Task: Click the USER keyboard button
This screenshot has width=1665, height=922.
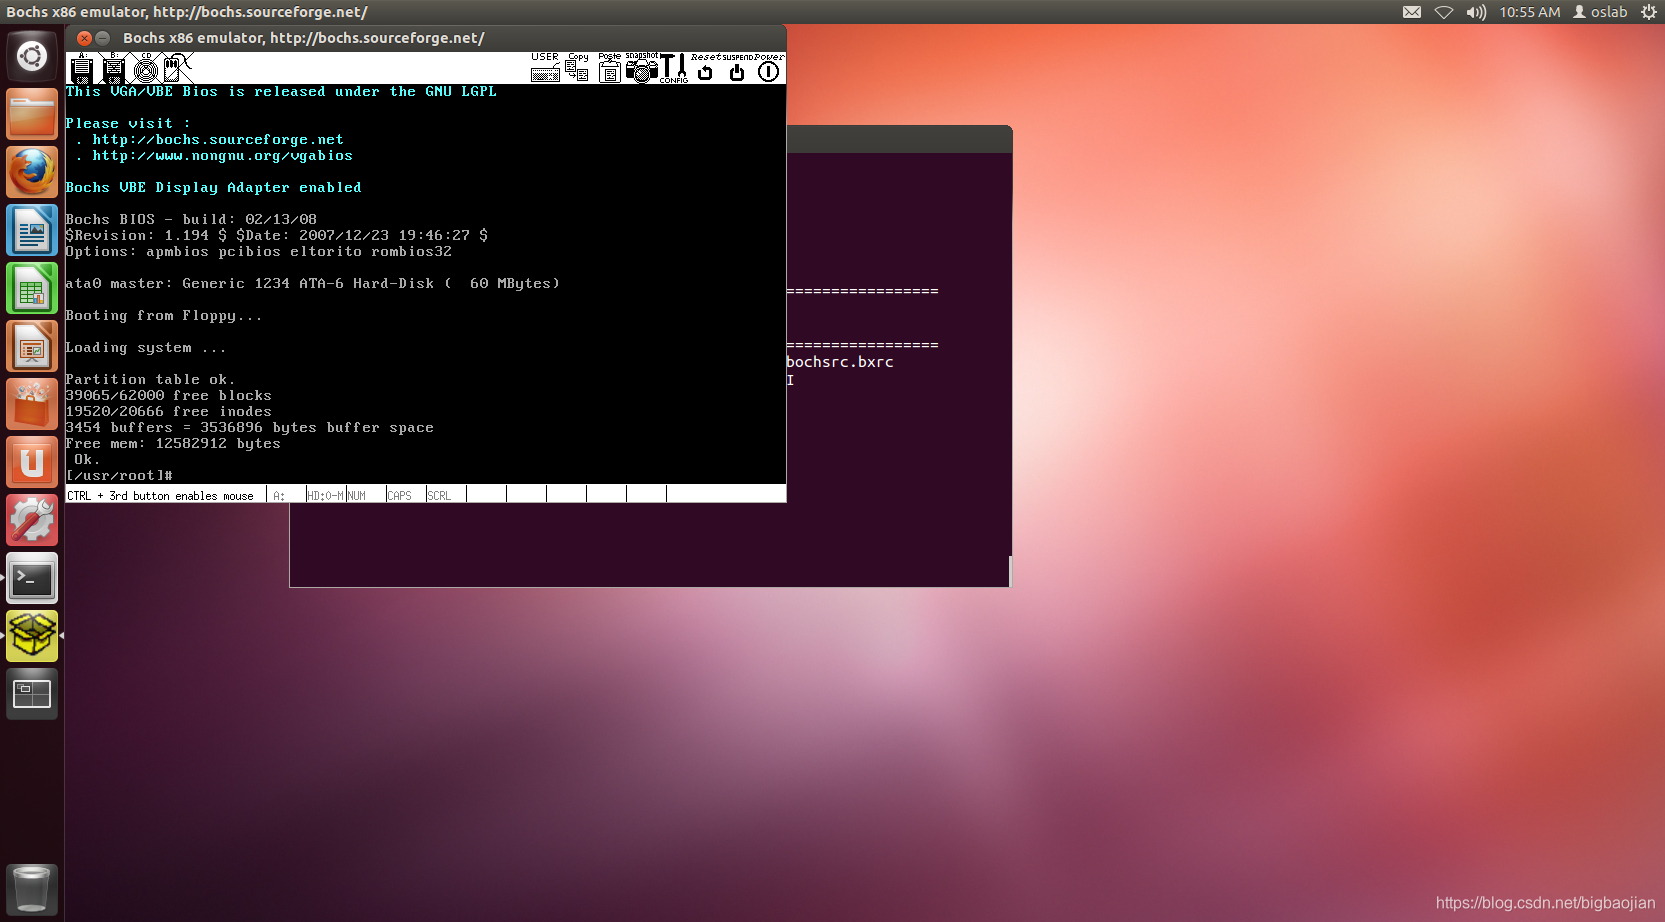Action: coord(545,68)
